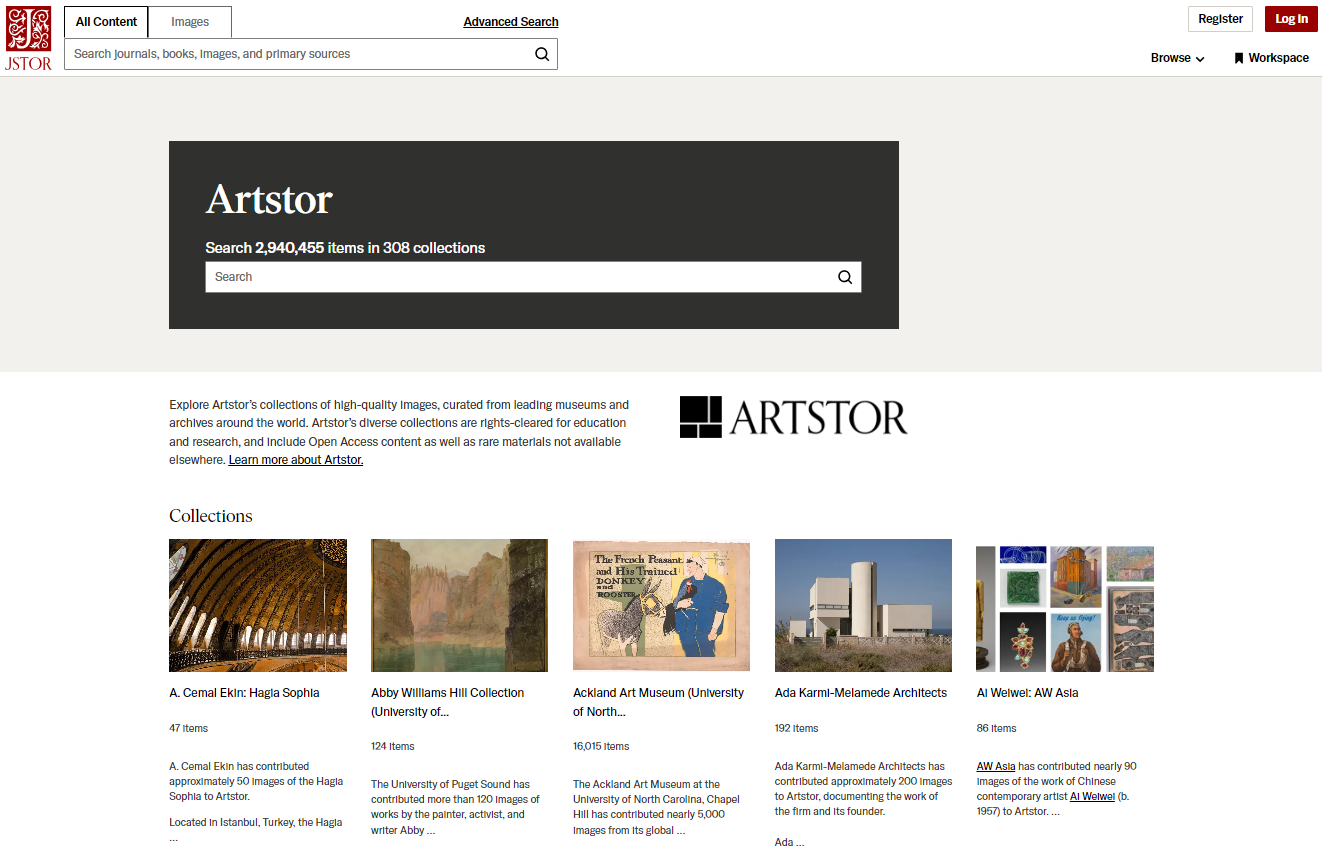Follow the Learn more about Artstor link
This screenshot has width=1322, height=863.
[296, 460]
